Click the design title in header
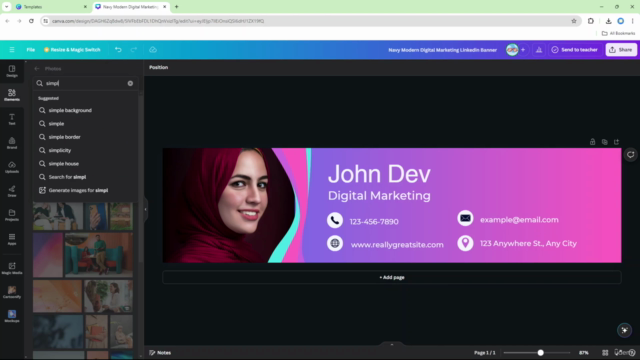Image resolution: width=640 pixels, height=360 pixels. 442,50
